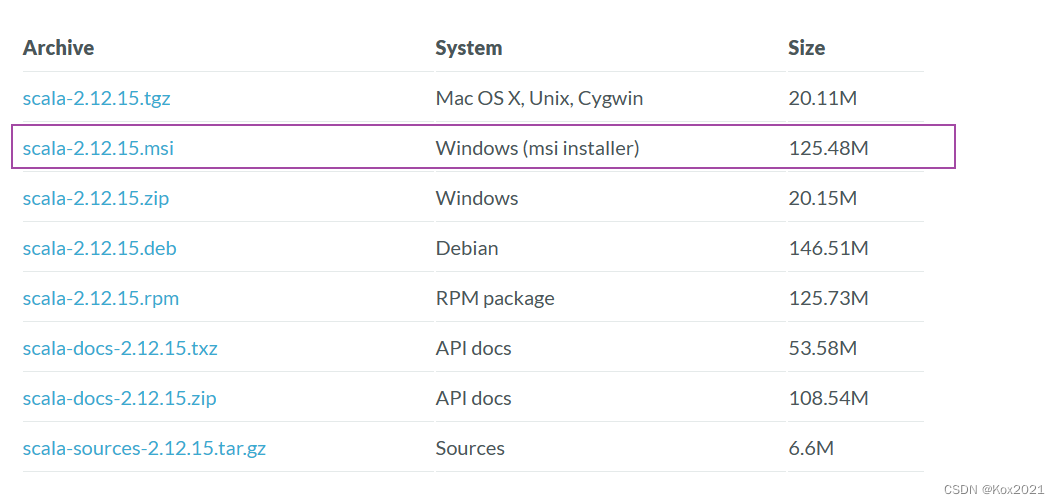Select the 'Debian' system cell
Viewport: 1060px width, 504px height.
pyautogui.click(x=466, y=249)
